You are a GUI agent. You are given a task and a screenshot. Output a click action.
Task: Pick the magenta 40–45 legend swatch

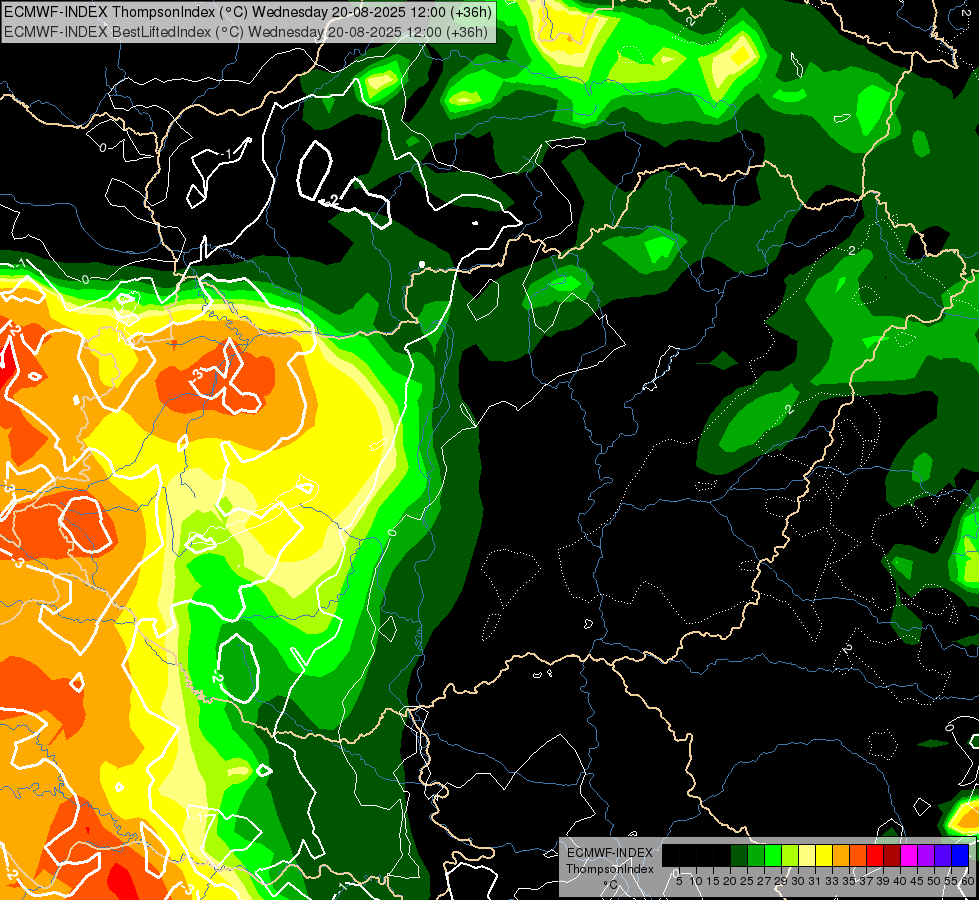pyautogui.click(x=909, y=855)
